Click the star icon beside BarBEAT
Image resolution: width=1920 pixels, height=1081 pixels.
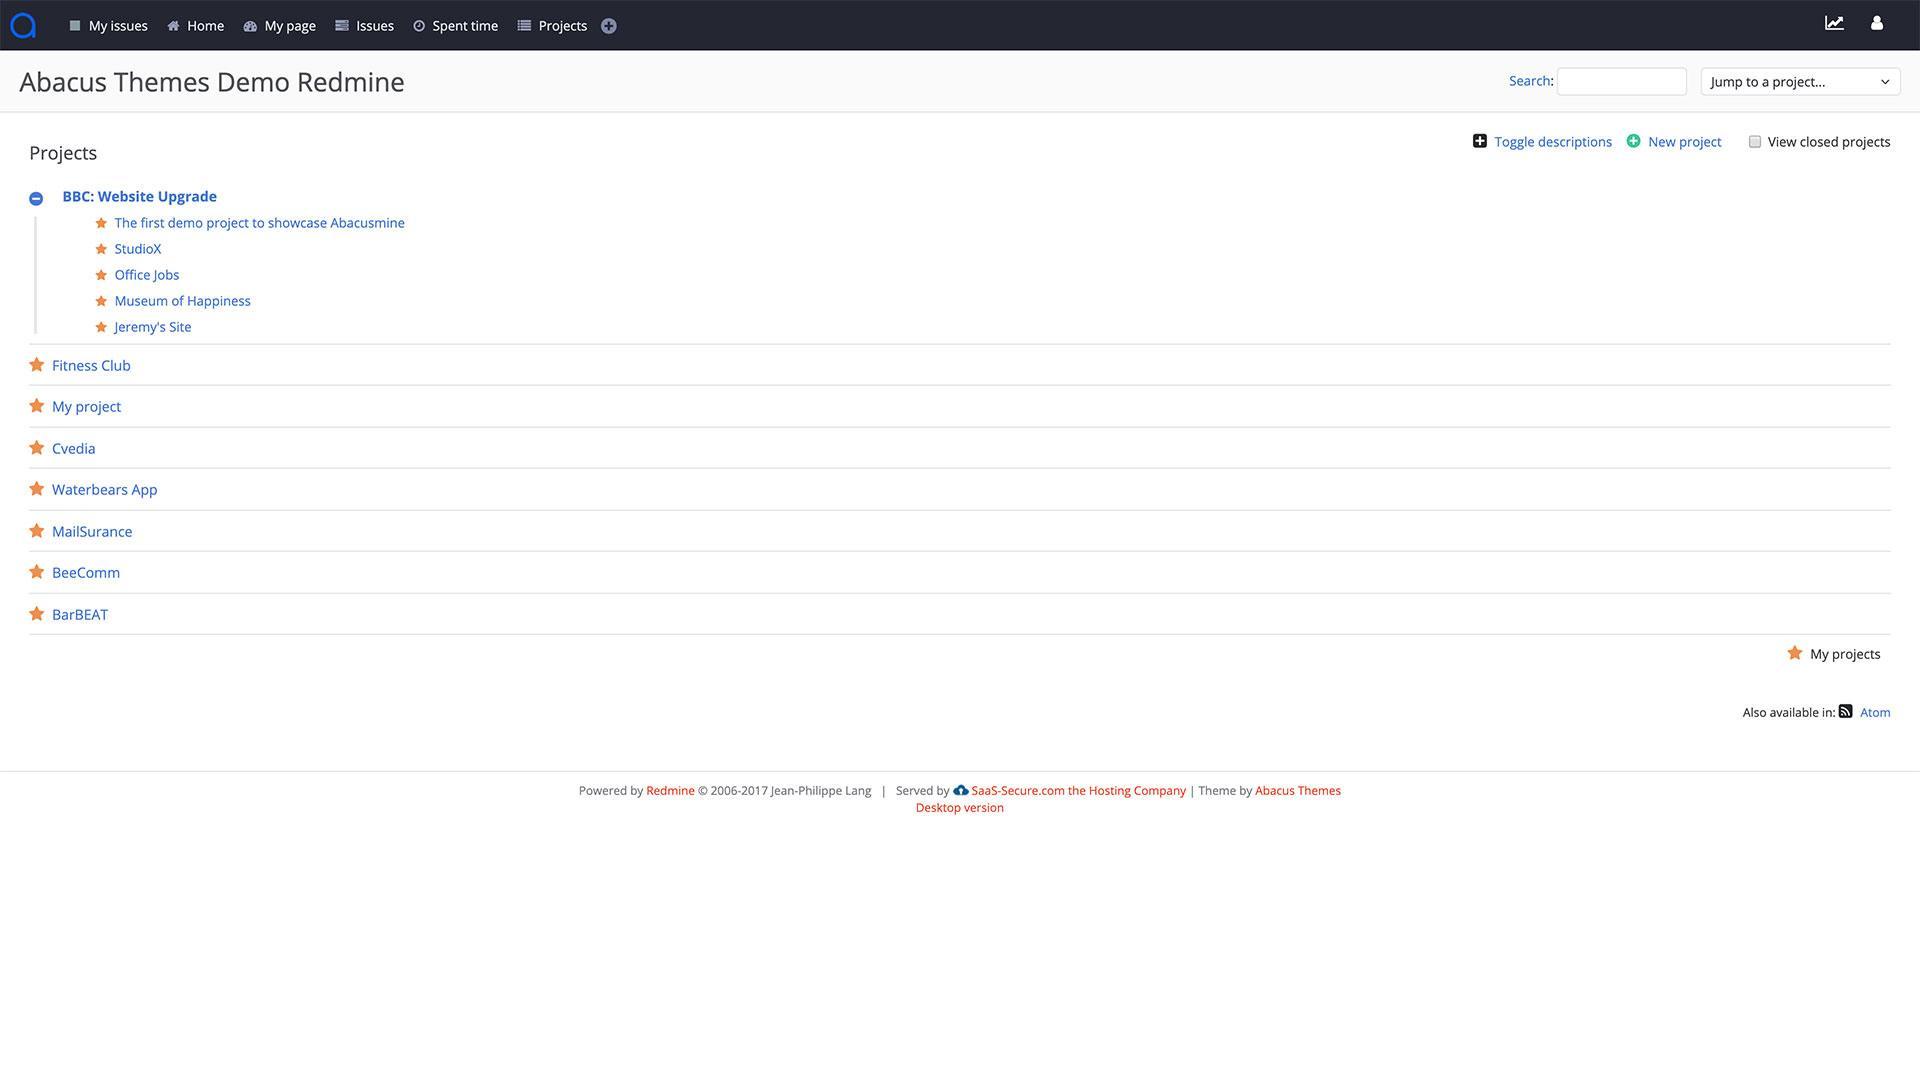(37, 614)
